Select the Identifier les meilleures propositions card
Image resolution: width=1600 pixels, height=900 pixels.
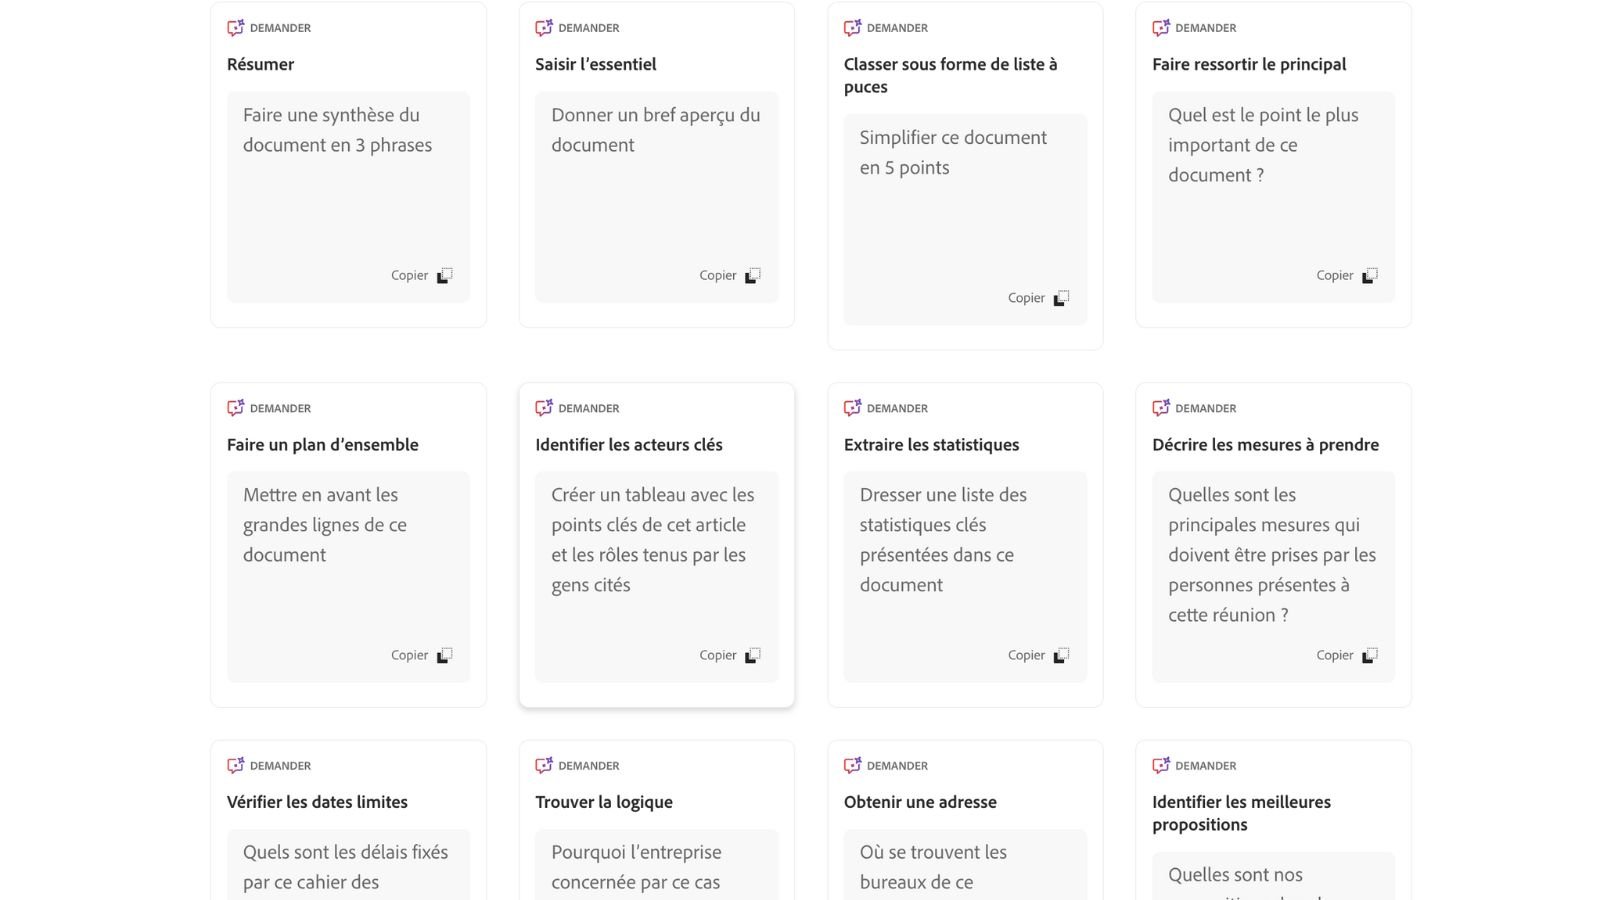[1272, 820]
